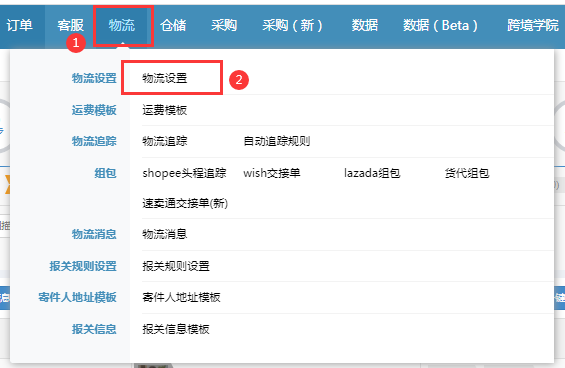The image size is (565, 368).
Task: Open shopee头程追踪 in 组包 section
Action: coord(184,173)
